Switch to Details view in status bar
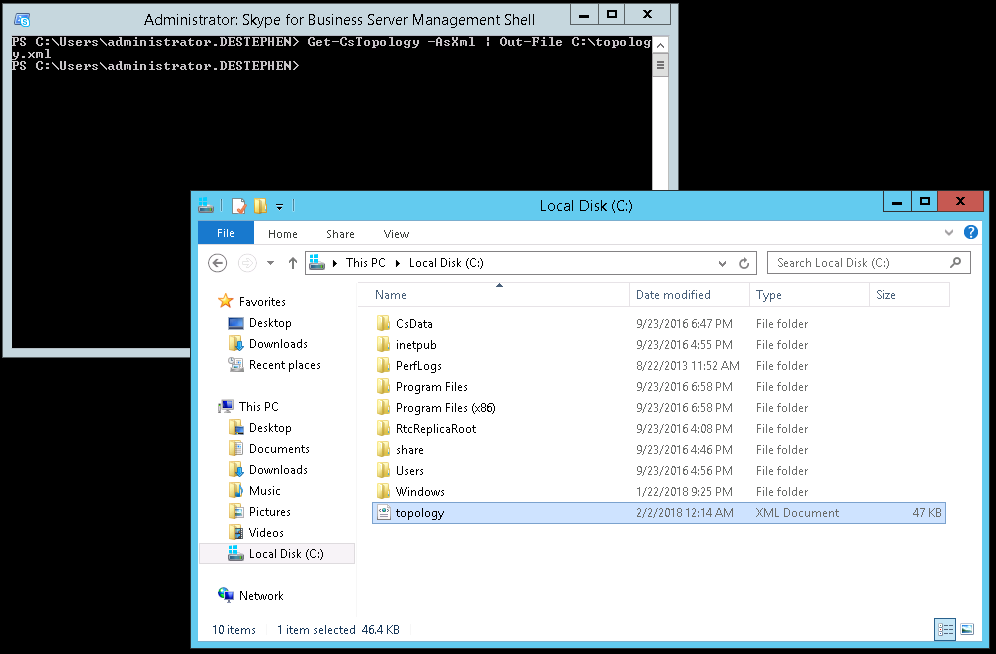996x654 pixels. pyautogui.click(x=945, y=629)
